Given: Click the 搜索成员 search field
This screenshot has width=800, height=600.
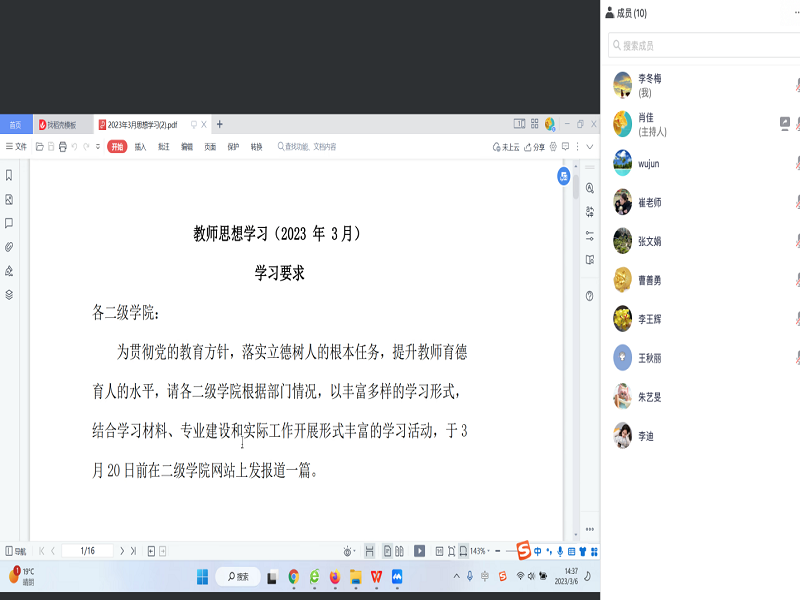Looking at the screenshot, I should (700, 45).
